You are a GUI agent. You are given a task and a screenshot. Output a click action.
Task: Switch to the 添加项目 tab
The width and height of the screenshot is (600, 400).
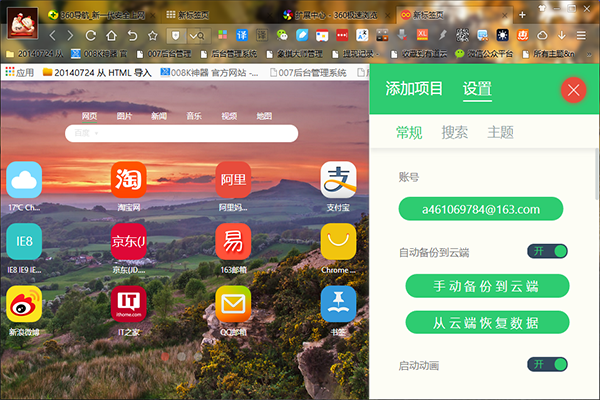point(414,89)
